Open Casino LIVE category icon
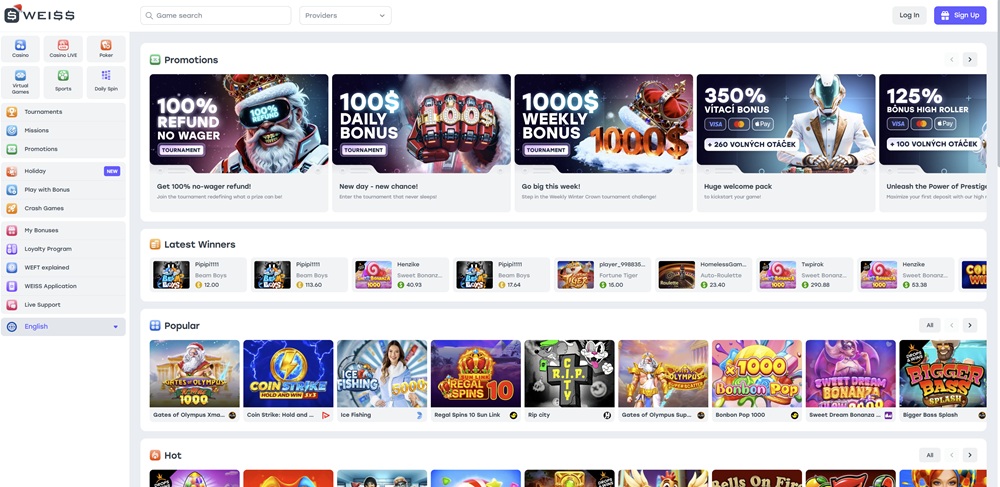This screenshot has height=487, width=1000. coord(63,48)
